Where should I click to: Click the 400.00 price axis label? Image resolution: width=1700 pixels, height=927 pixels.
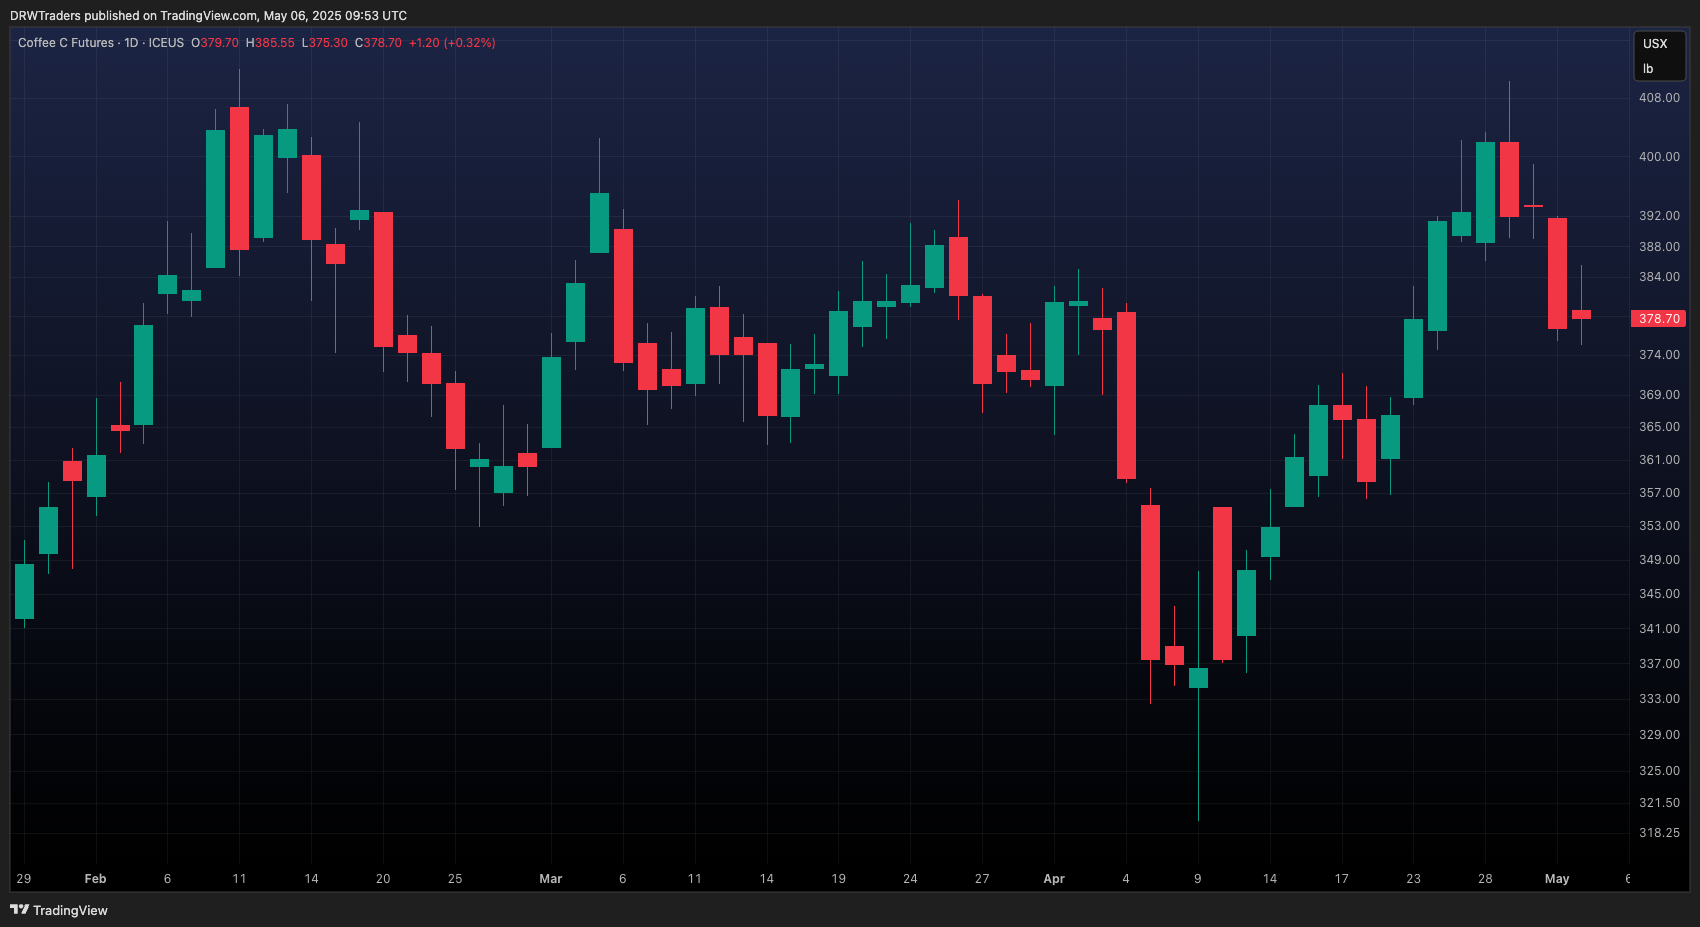(1659, 157)
